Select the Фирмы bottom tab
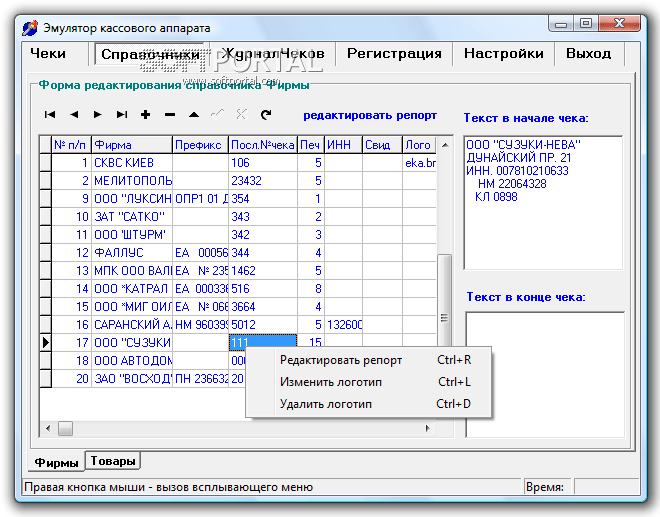The image size is (660, 517). click(x=56, y=463)
